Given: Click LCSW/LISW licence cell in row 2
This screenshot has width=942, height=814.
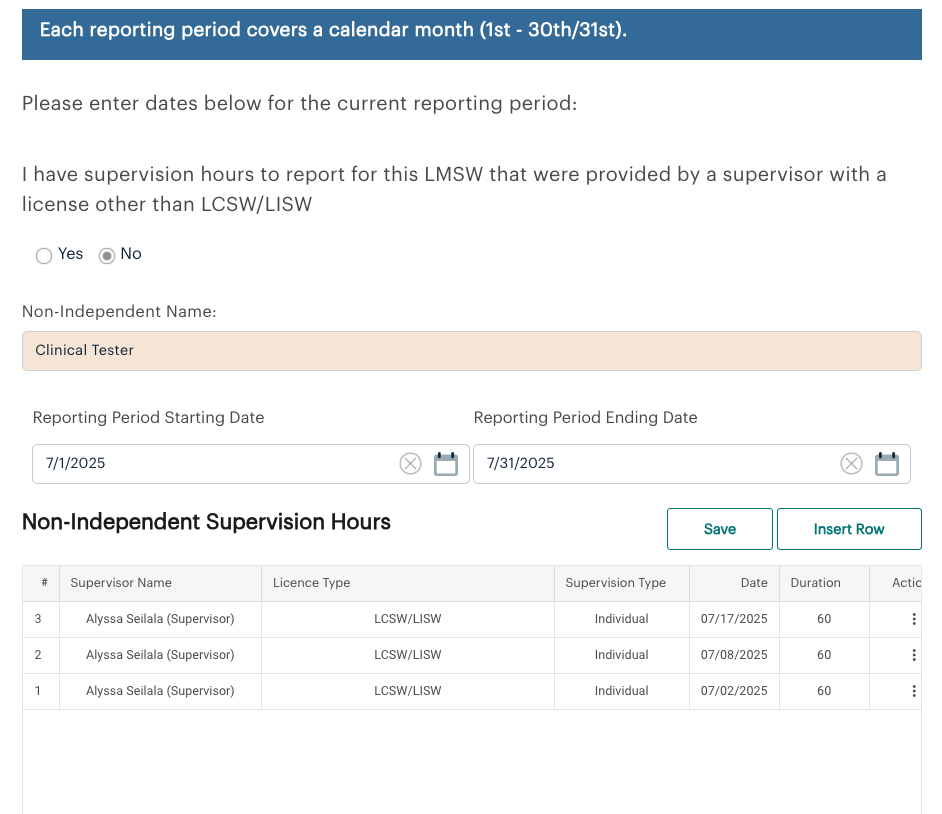Looking at the screenshot, I should click(x=408, y=655).
